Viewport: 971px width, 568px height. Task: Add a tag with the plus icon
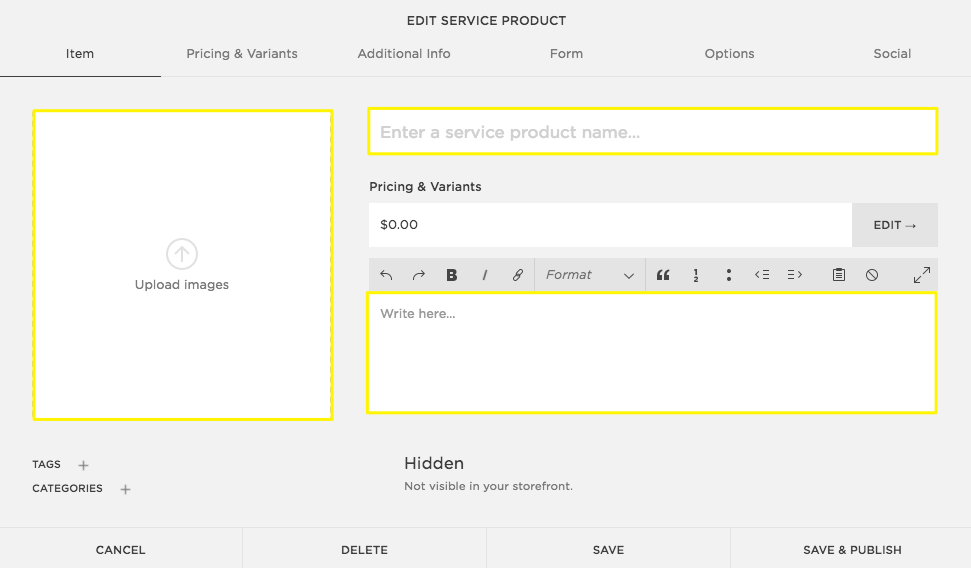click(x=84, y=465)
